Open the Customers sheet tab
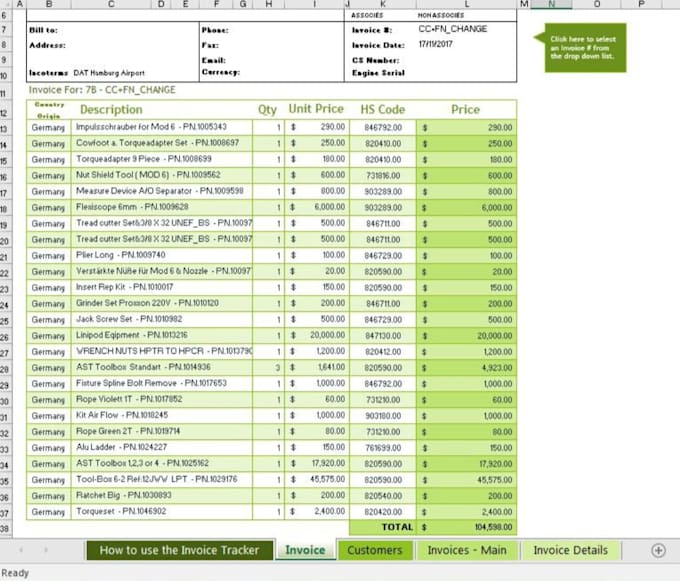Screen dimensions: 680x581 point(375,550)
